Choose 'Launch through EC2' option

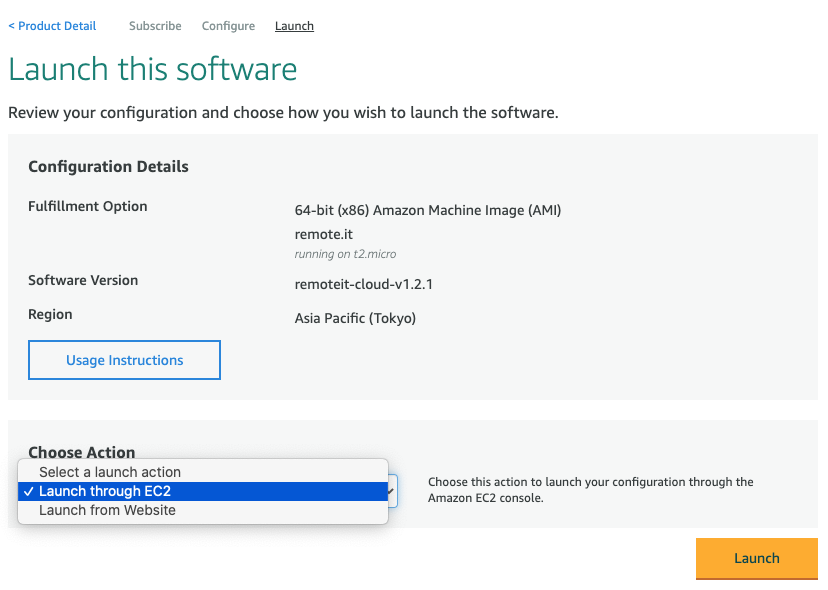click(x=203, y=491)
